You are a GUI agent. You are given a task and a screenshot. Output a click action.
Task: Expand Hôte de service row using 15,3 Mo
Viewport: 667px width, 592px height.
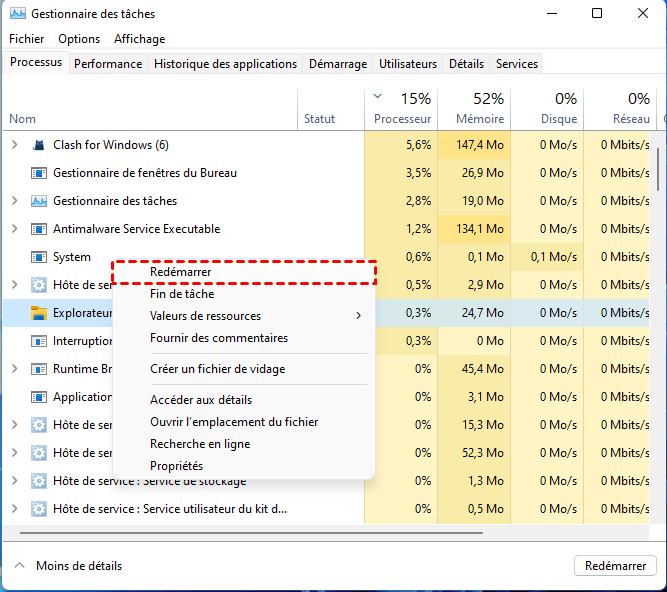[14, 425]
